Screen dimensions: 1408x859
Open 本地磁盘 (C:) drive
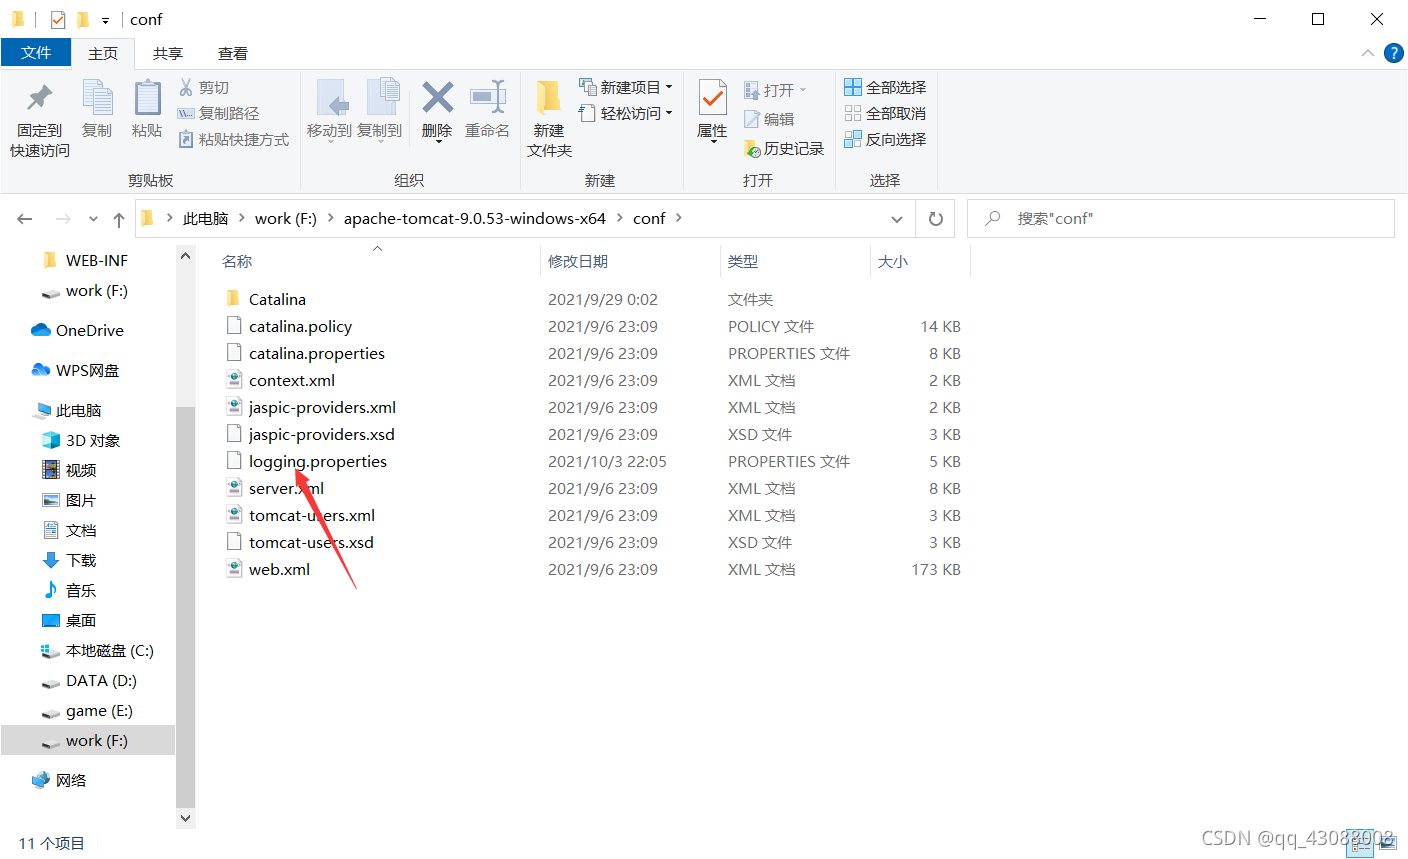pos(97,650)
